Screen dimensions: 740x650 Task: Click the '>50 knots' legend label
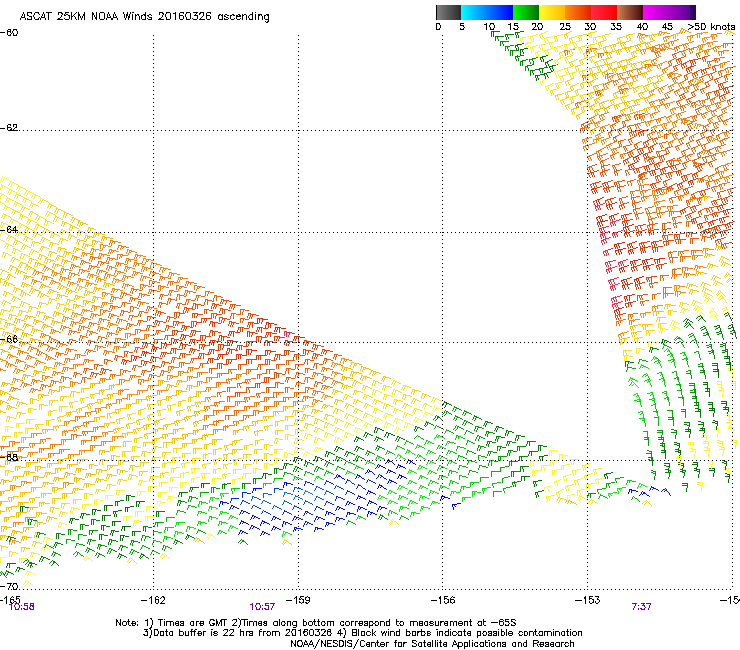coord(711,26)
